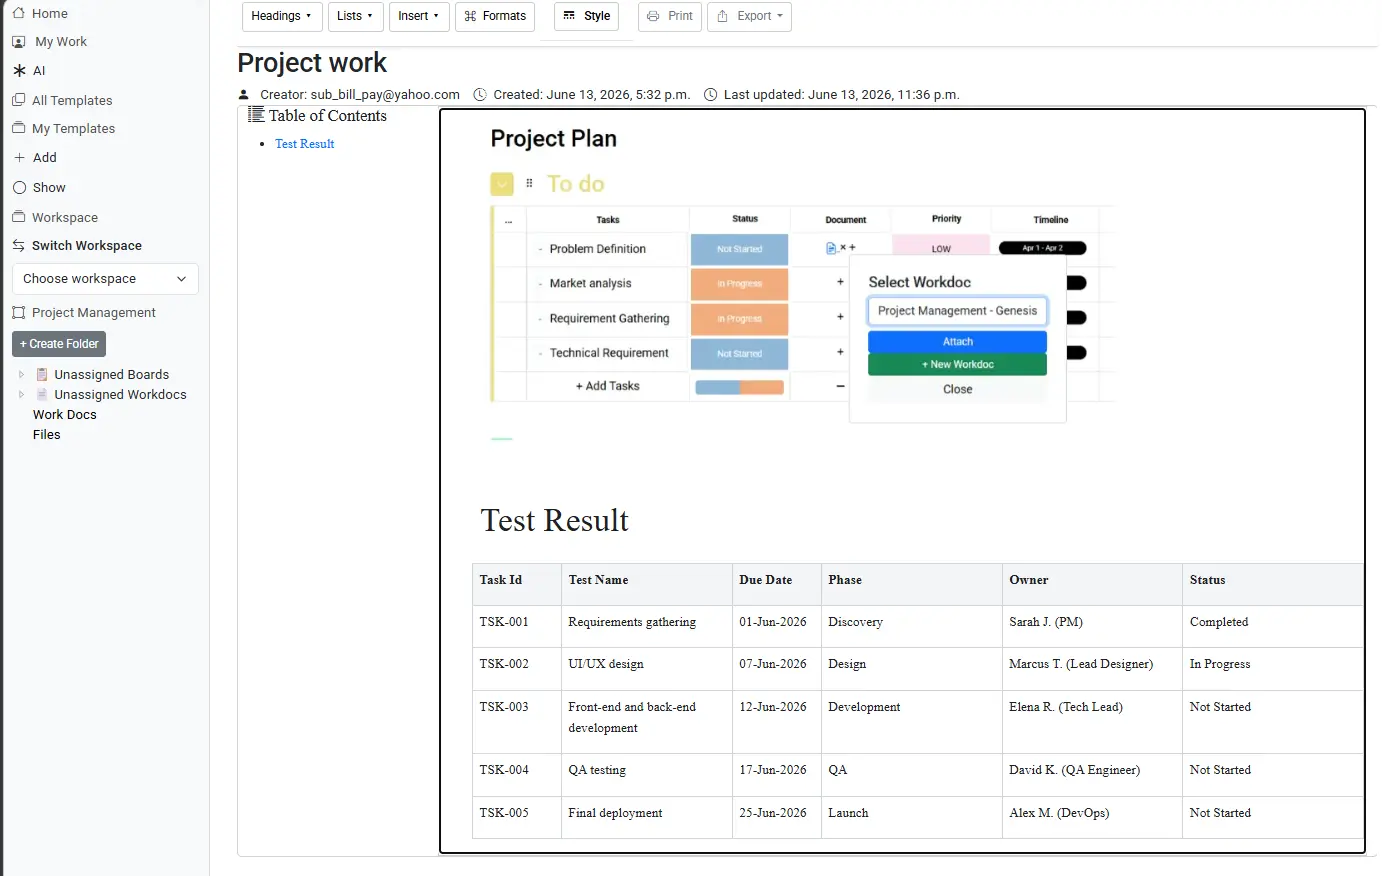The image size is (1382, 876).
Task: Open Files in the folder tree
Action: (x=47, y=435)
